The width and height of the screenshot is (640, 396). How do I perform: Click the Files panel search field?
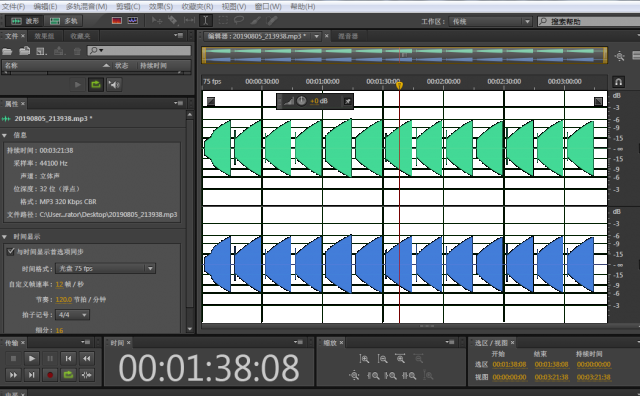[x=139, y=51]
